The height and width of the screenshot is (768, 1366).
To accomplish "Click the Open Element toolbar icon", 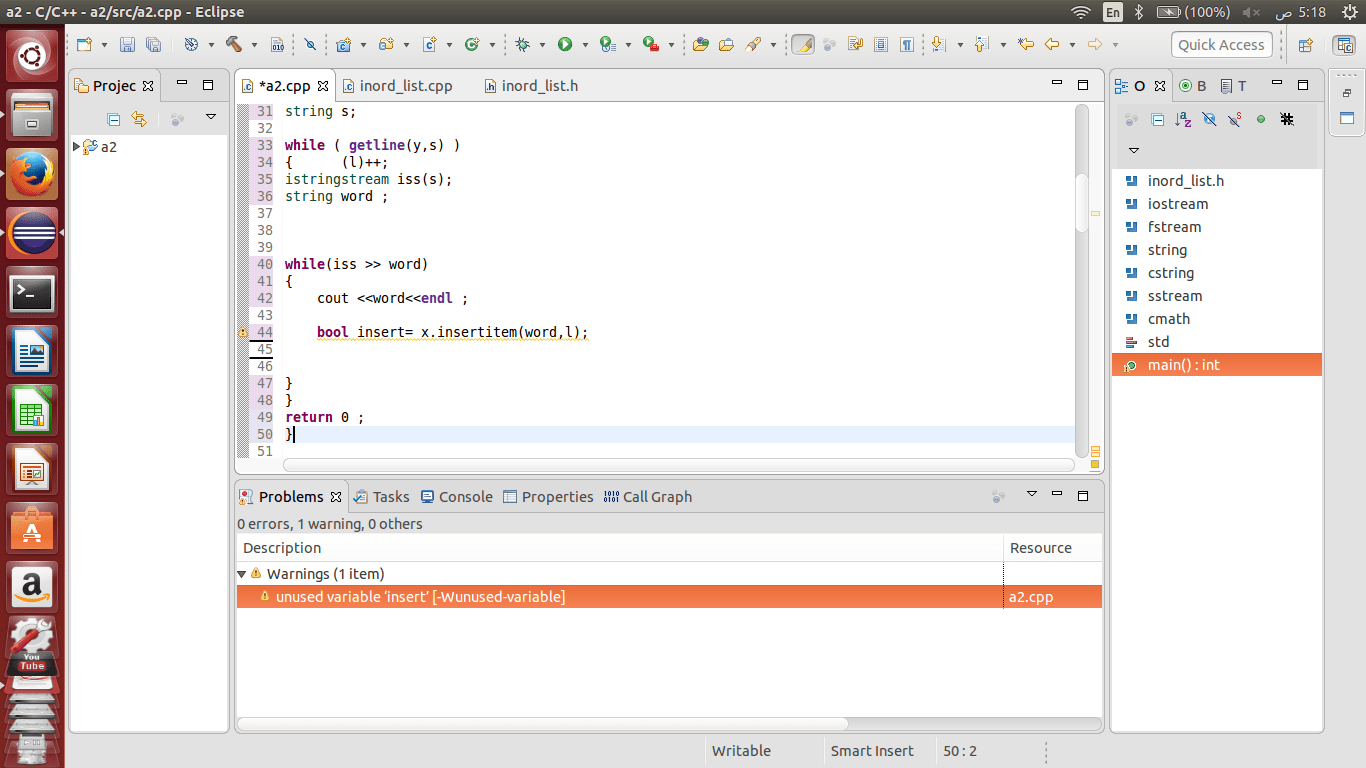I will coord(700,44).
